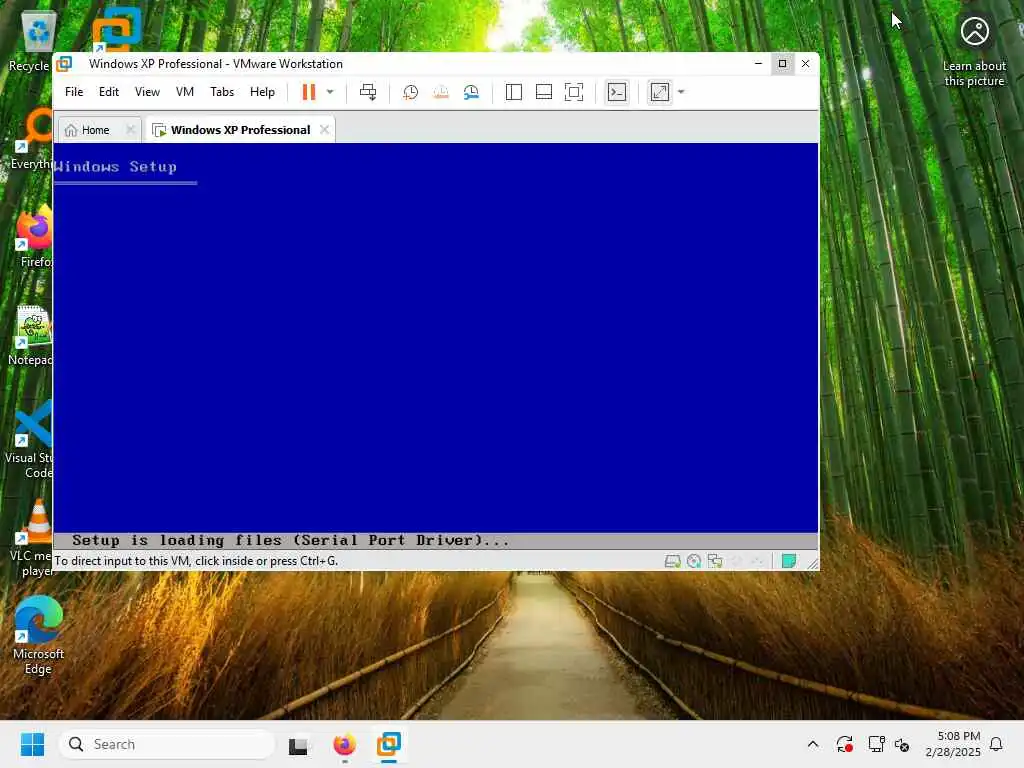Open the snapshot manager (wrench clock icon)
This screenshot has width=1024, height=768.
click(x=471, y=92)
